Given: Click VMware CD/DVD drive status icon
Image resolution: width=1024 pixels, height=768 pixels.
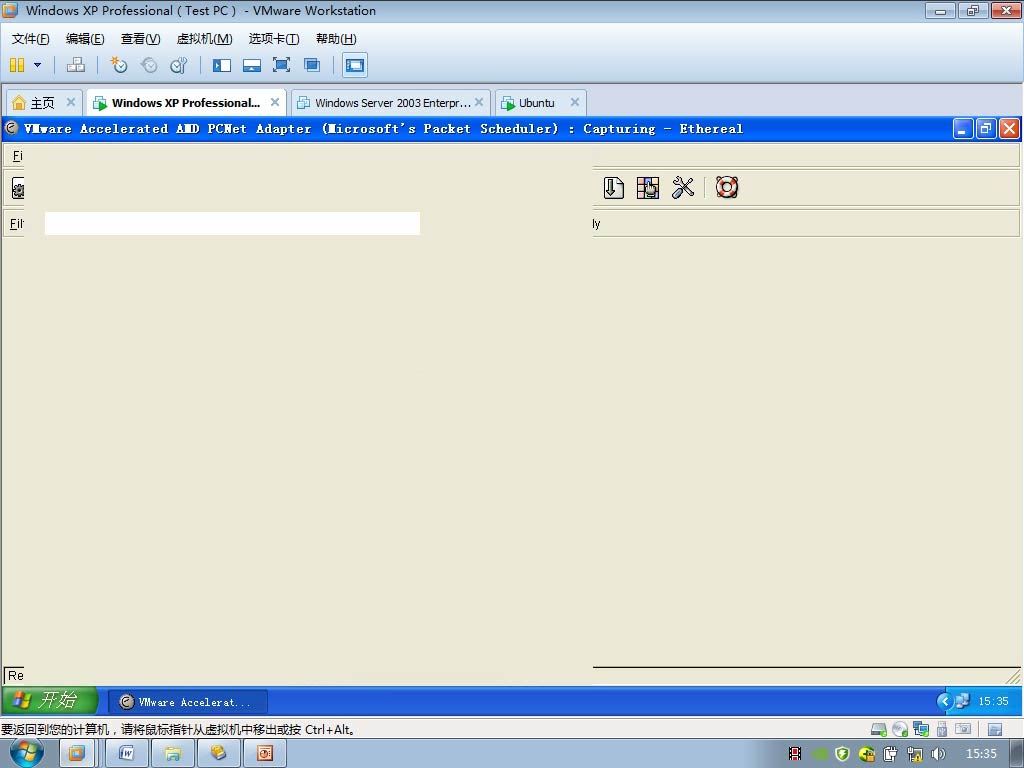Looking at the screenshot, I should coord(900,729).
